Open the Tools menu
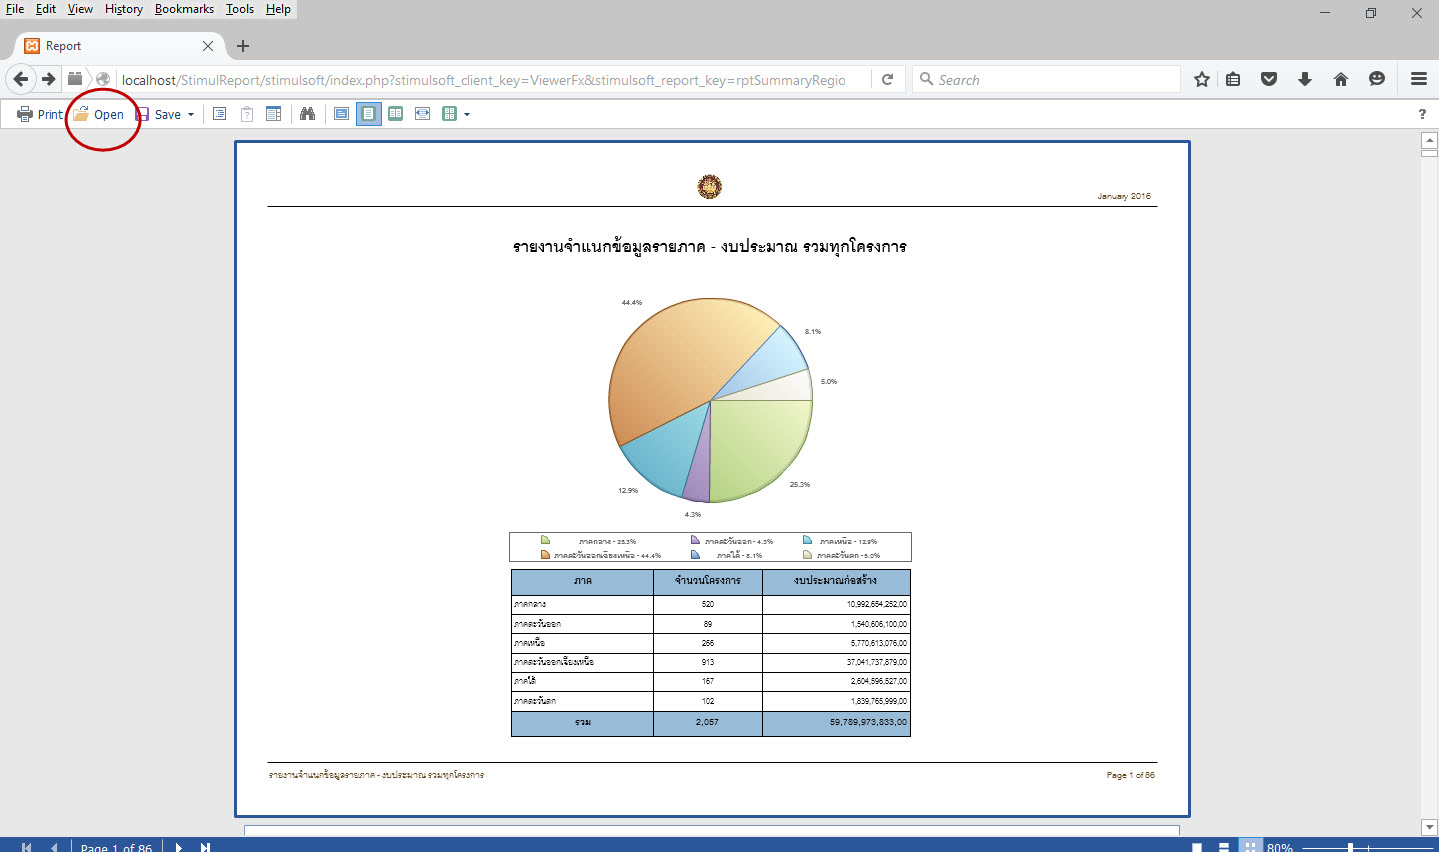Image resolution: width=1439 pixels, height=852 pixels. [x=240, y=9]
